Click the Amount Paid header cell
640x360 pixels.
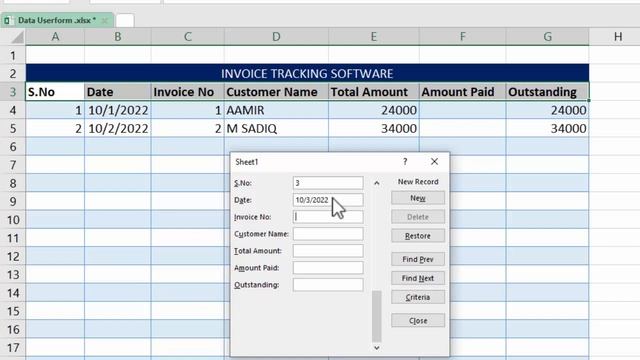(462, 92)
